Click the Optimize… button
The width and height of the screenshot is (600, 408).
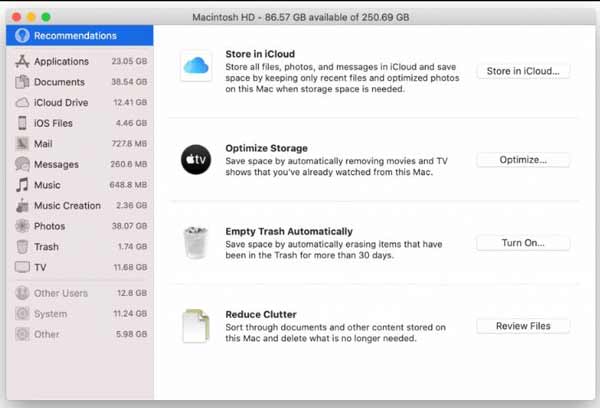click(523, 160)
